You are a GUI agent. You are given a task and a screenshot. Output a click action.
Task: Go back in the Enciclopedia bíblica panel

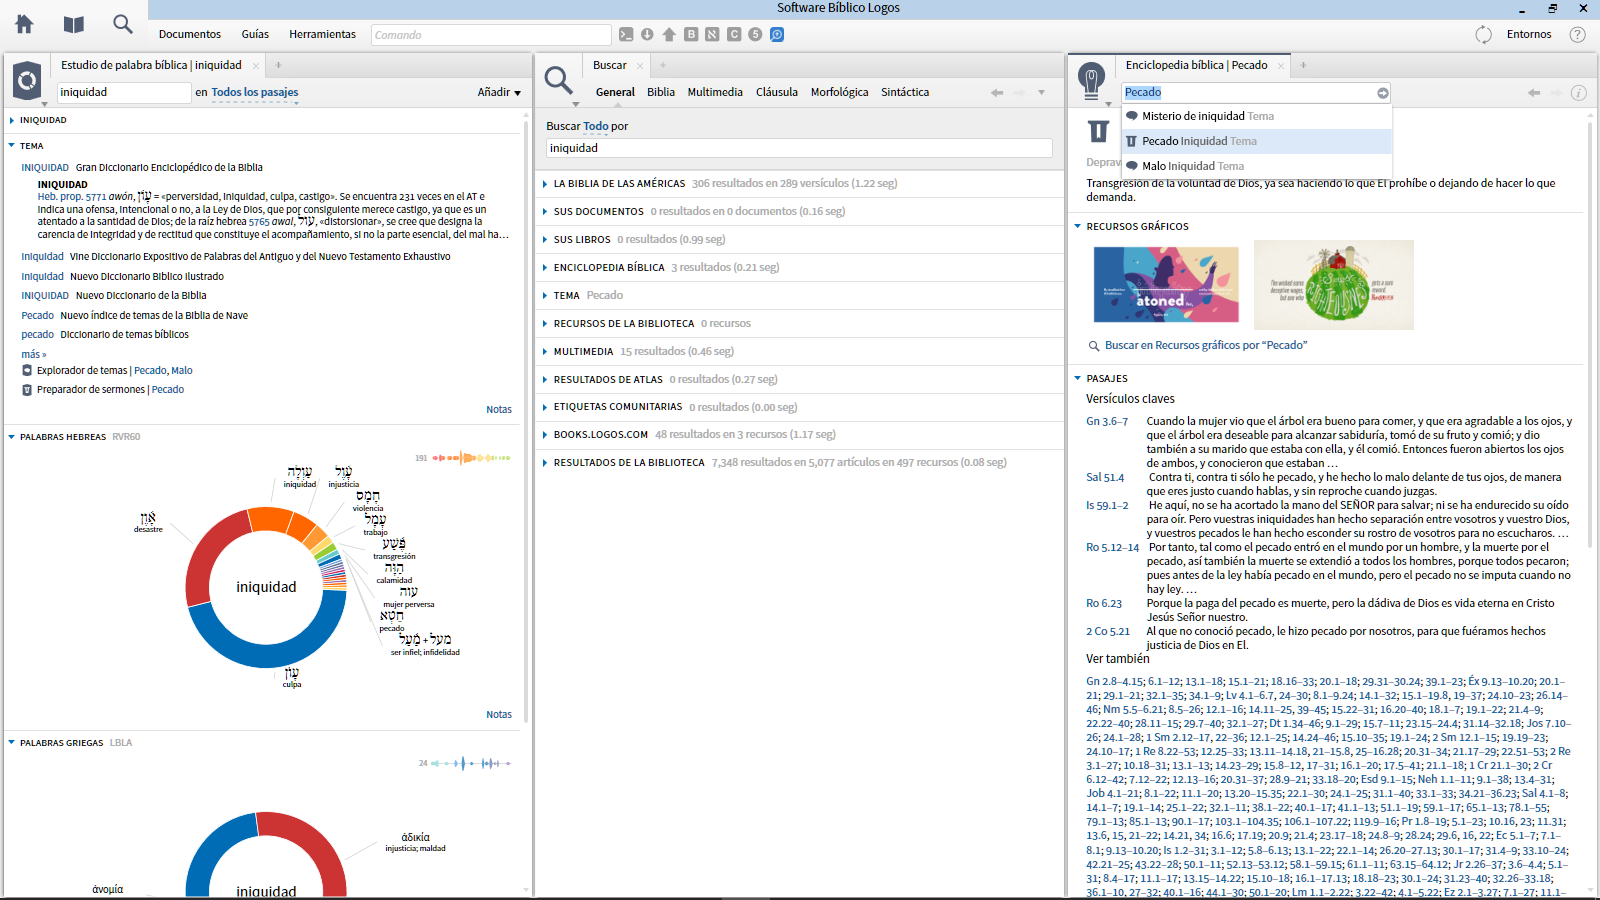click(1534, 93)
